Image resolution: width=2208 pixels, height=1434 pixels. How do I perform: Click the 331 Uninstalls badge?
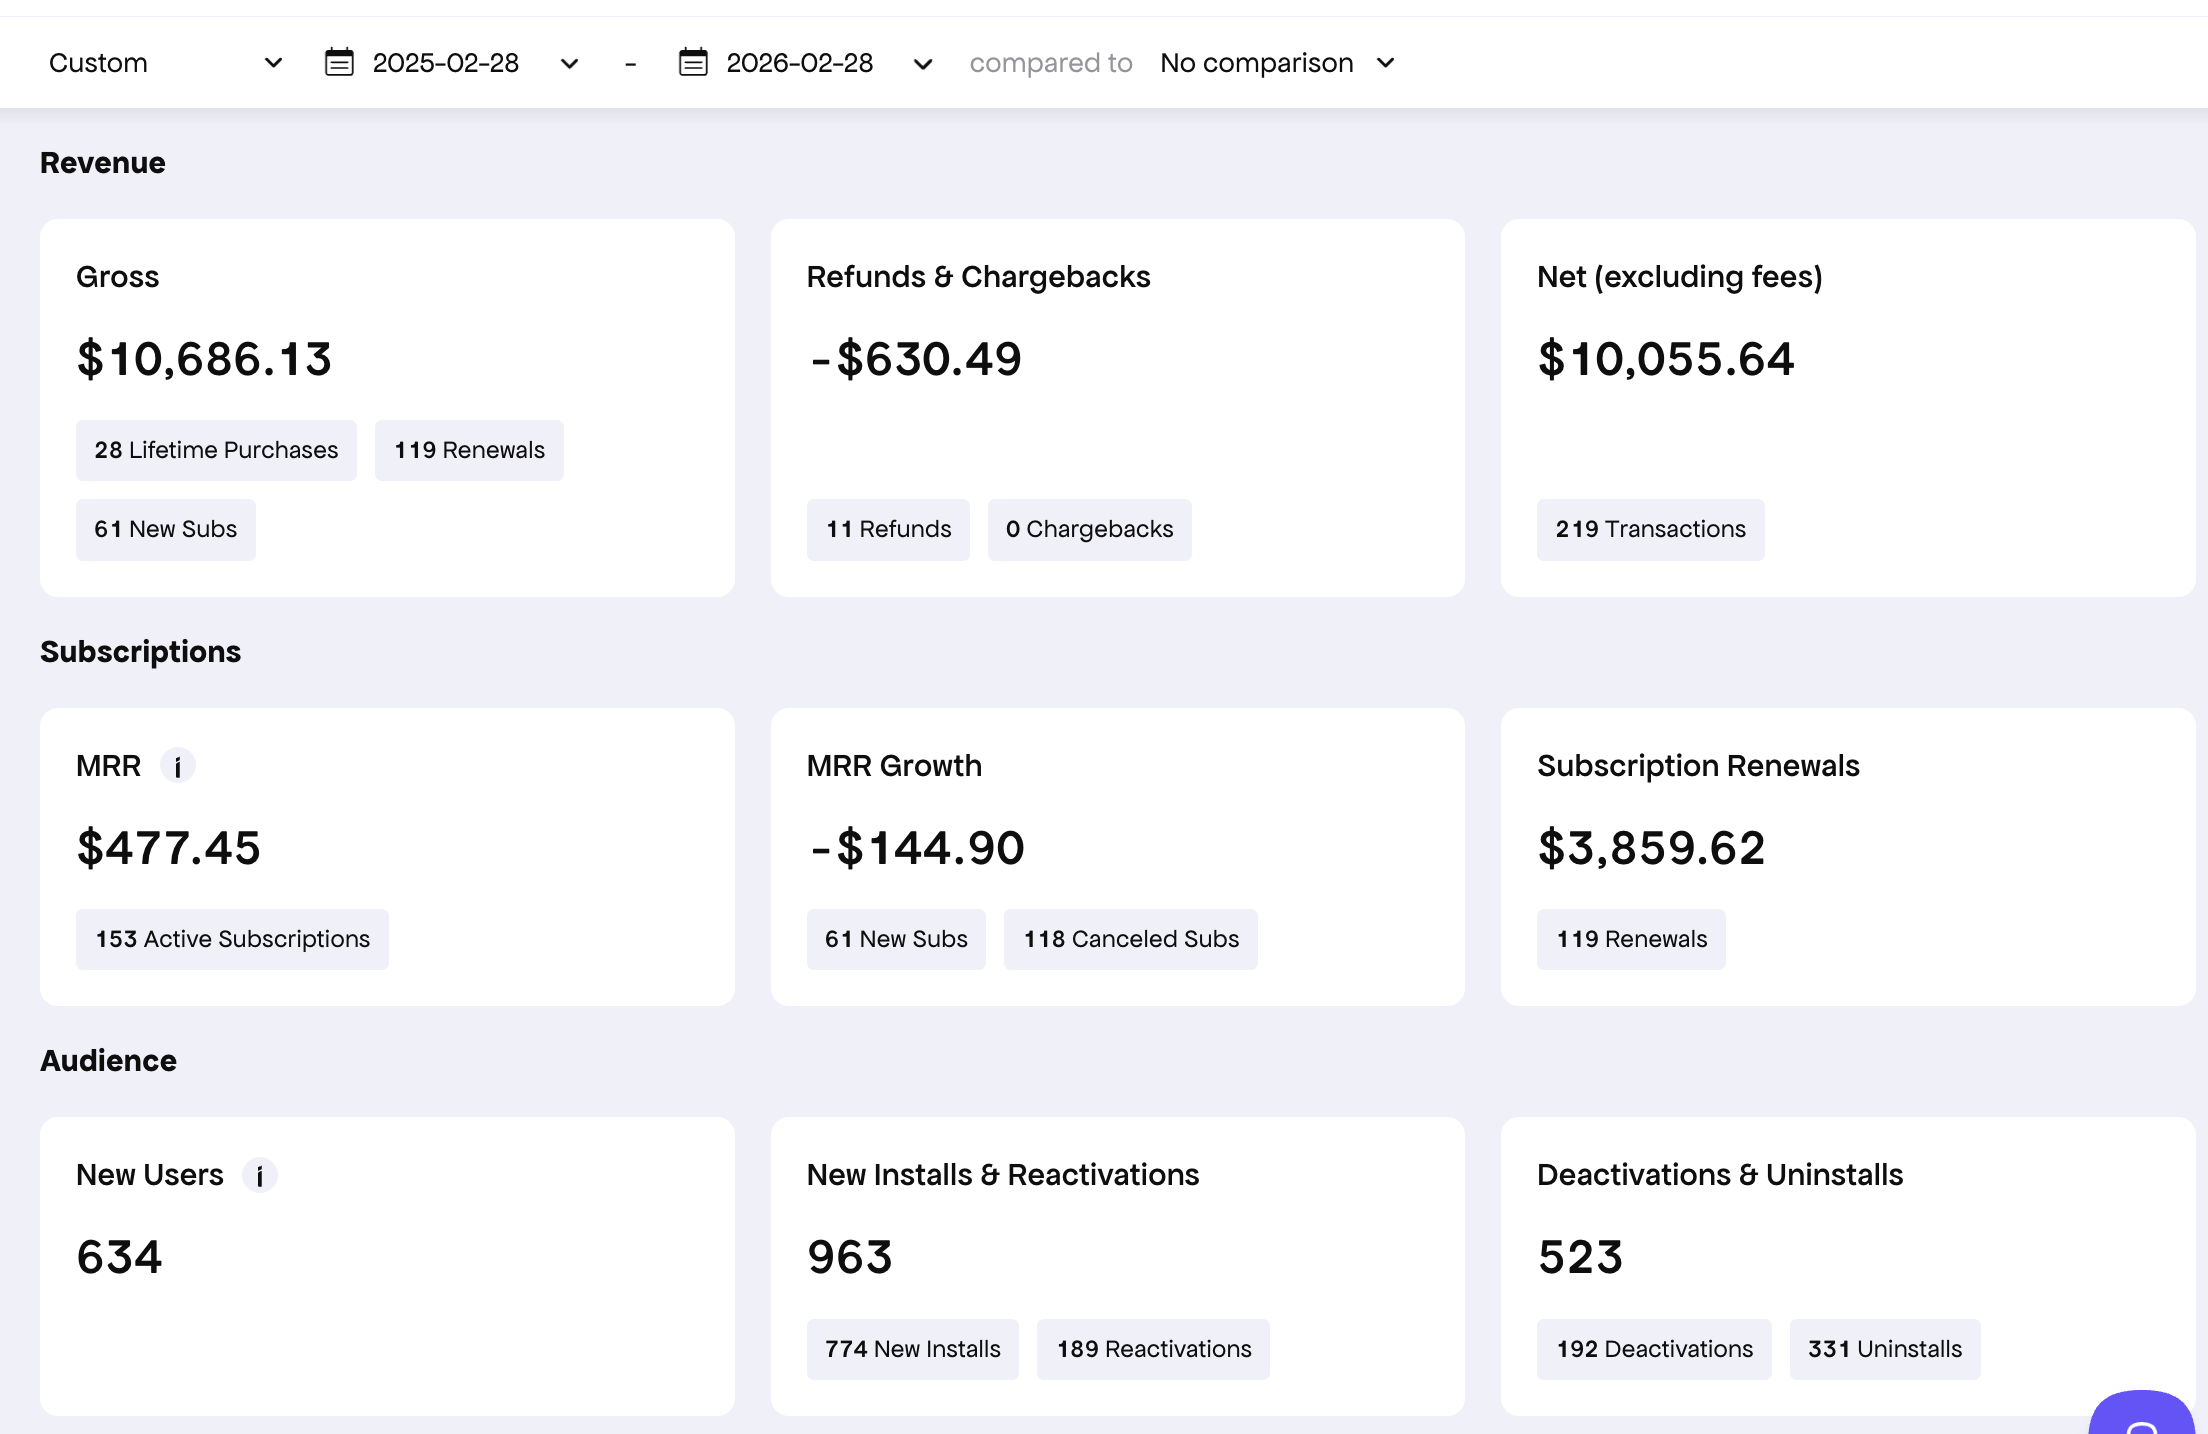(1884, 1349)
